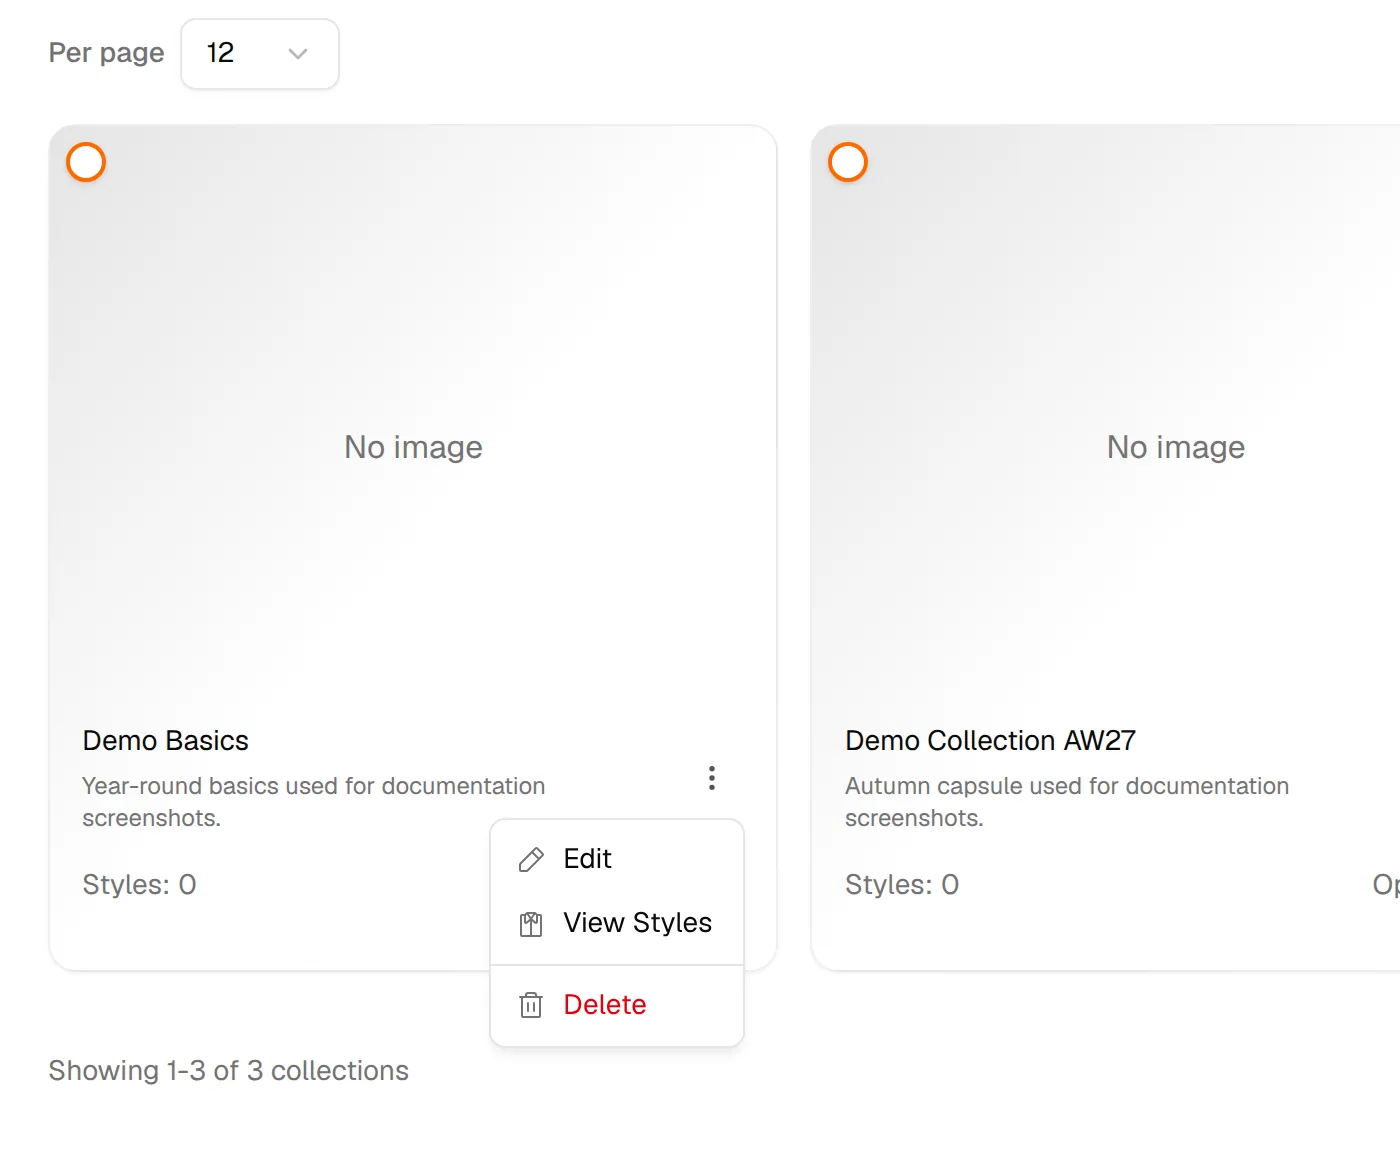This screenshot has width=1400, height=1160.
Task: Open the three-dot menu on Demo Basics card
Action: click(712, 778)
